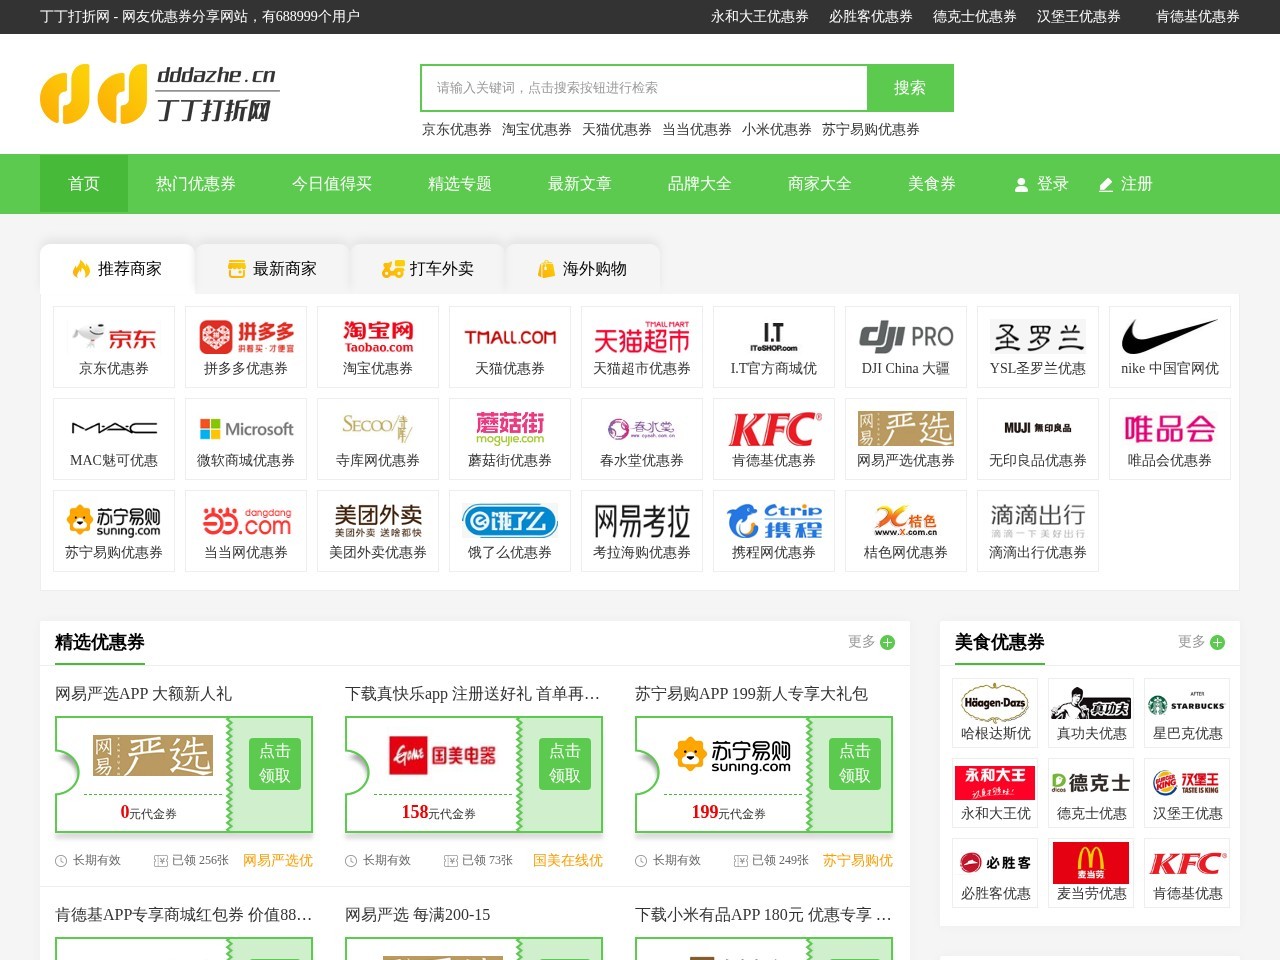Image resolution: width=1280 pixels, height=960 pixels.
Task: Open the 品牌大全 menu item
Action: [698, 184]
